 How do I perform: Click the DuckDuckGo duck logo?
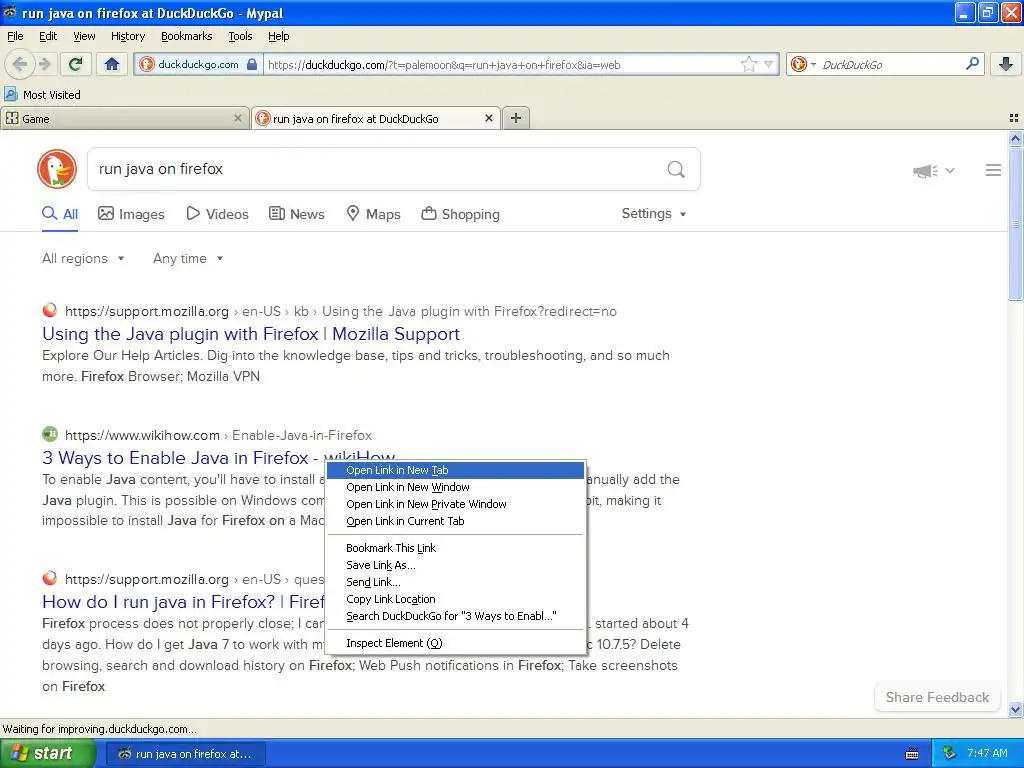57,169
